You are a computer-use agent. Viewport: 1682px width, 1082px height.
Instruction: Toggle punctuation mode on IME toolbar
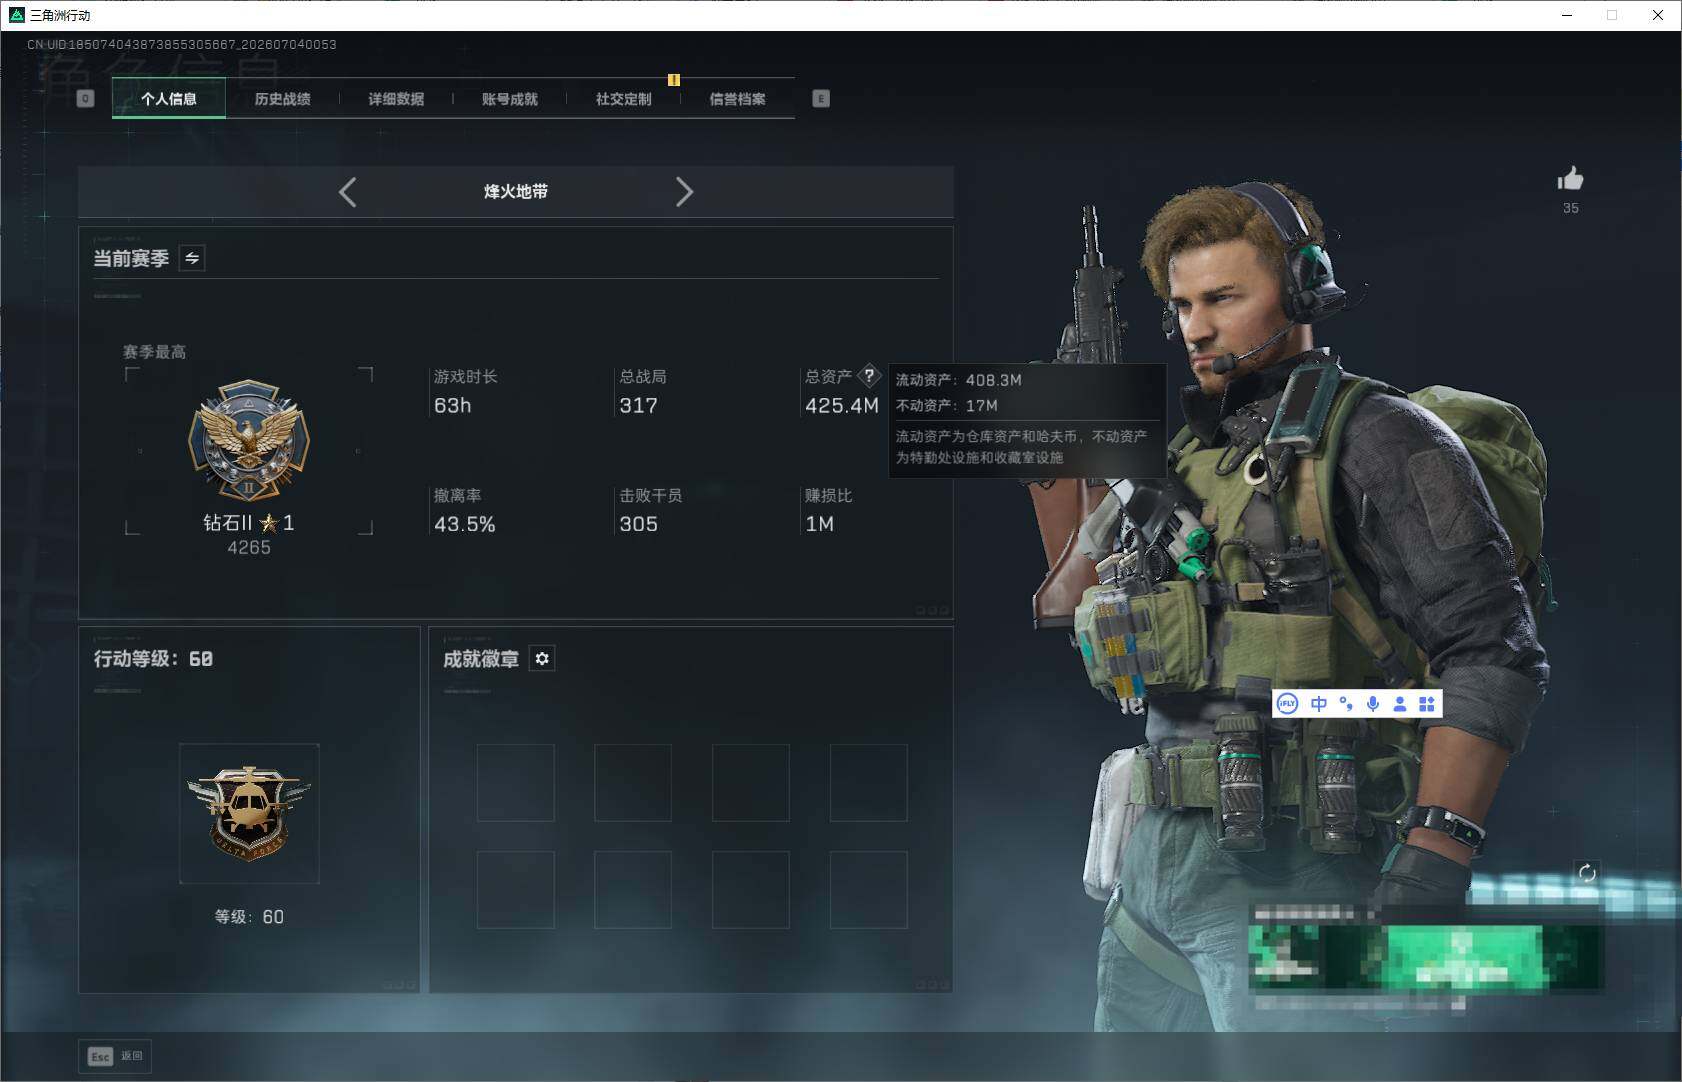1346,704
